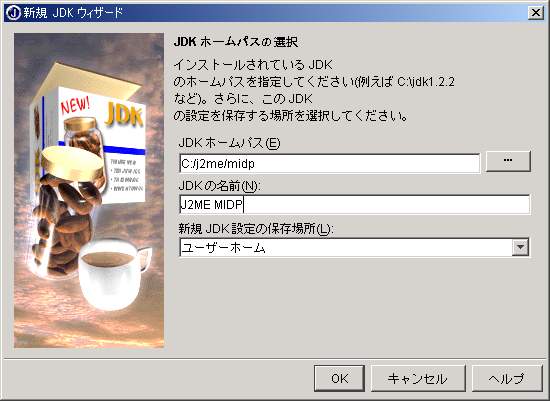Open browse dialog with the ellipsis button
The image size is (550, 401).
[508, 161]
